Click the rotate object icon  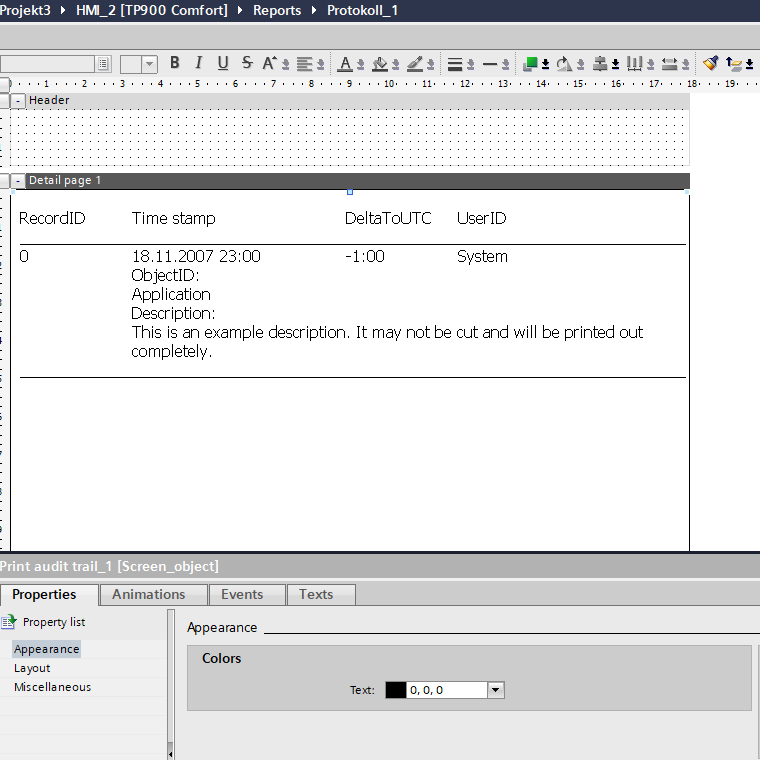pos(564,63)
